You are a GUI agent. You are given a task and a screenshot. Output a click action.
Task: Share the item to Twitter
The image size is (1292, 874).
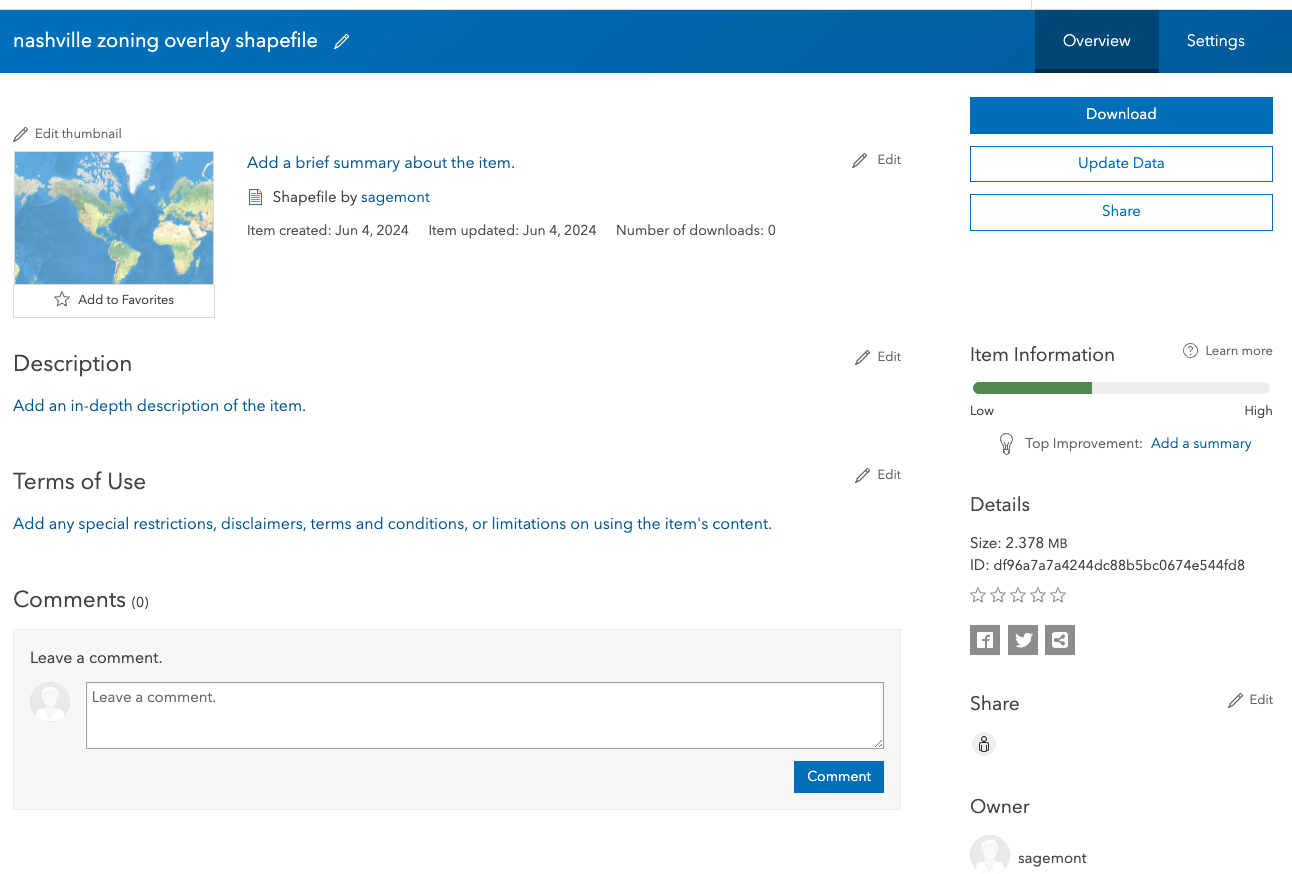1022,639
